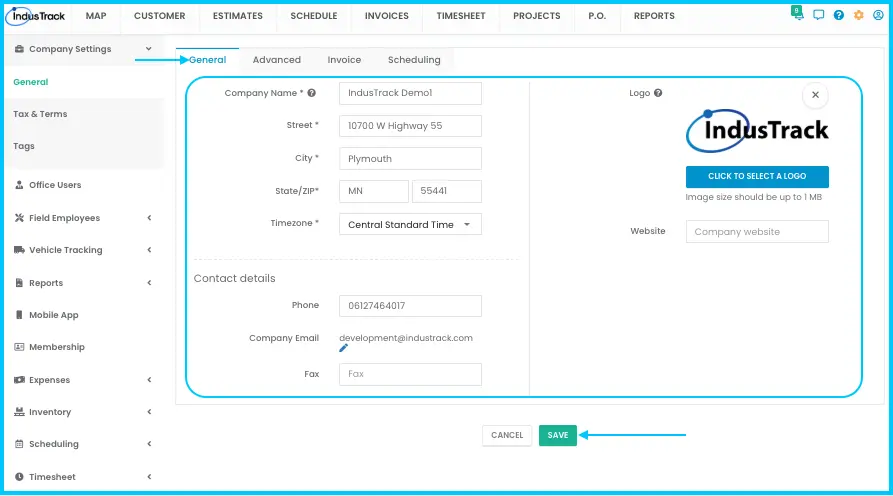Click the help question mark icon in header
Viewport: 893px width, 496px height.
pos(838,15)
